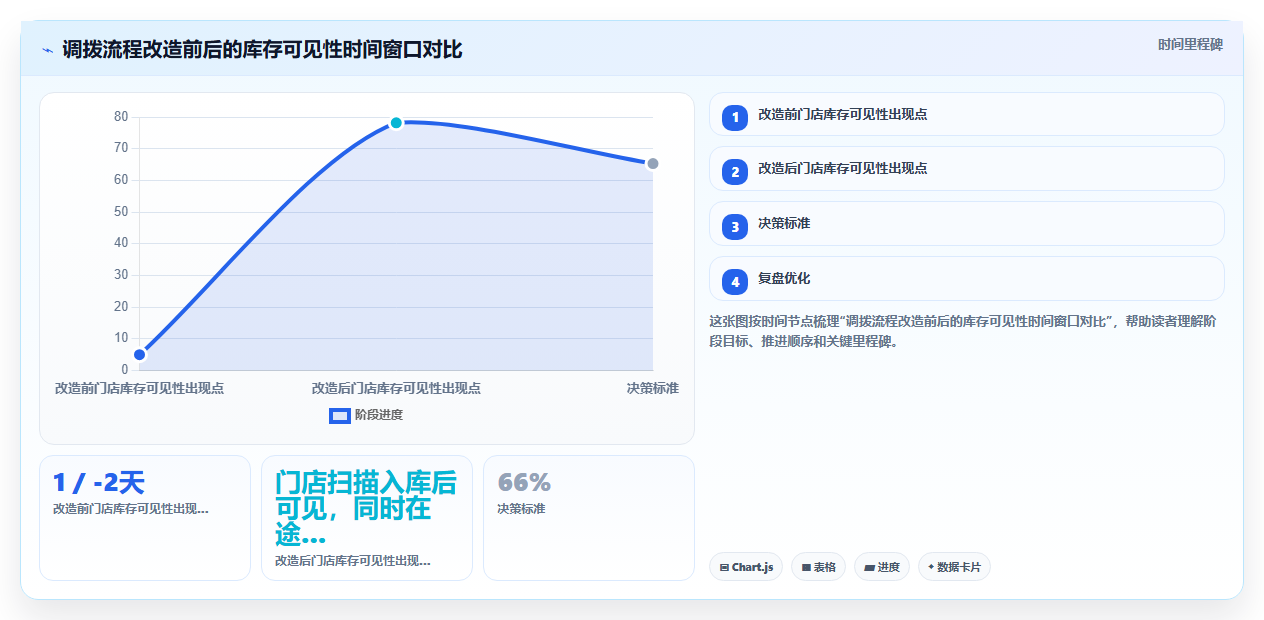
Task: Click the lightning icon beside the title
Action: click(48, 50)
